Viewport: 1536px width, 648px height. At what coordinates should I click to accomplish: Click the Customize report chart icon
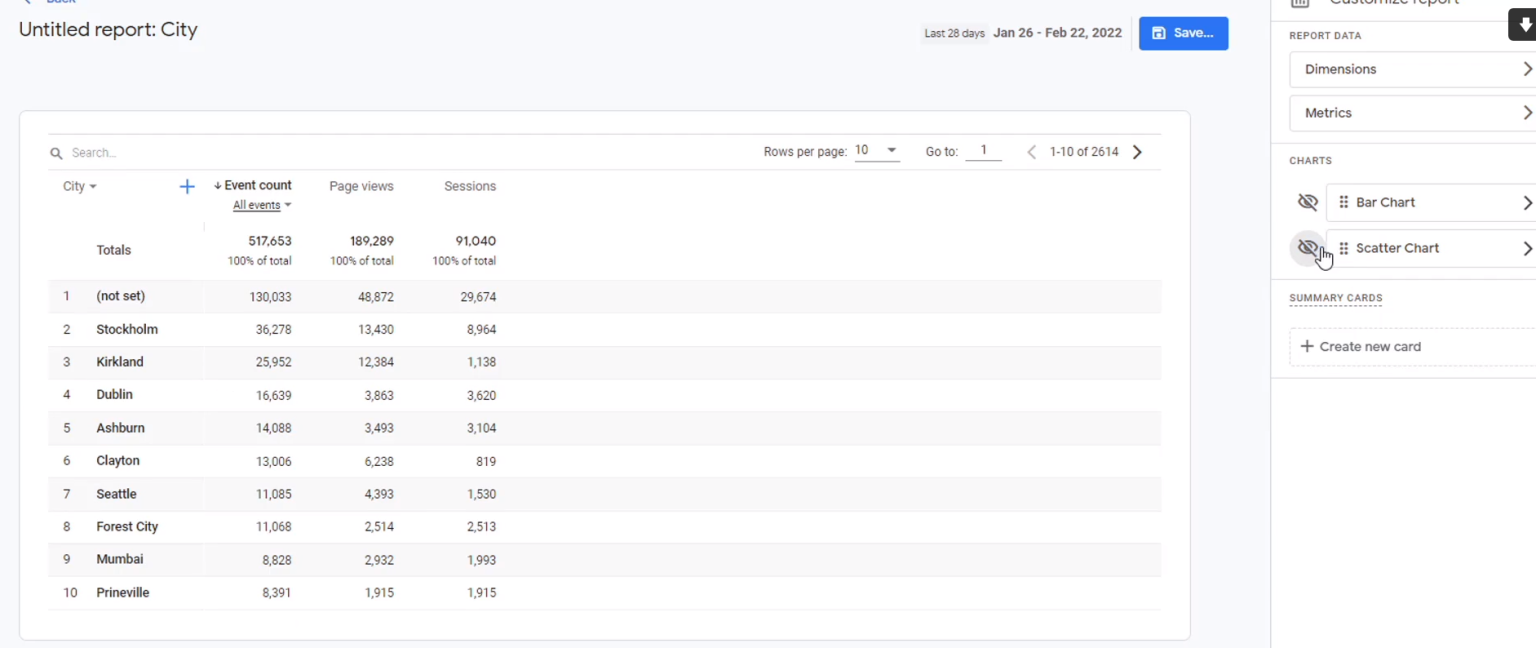(1298, 5)
